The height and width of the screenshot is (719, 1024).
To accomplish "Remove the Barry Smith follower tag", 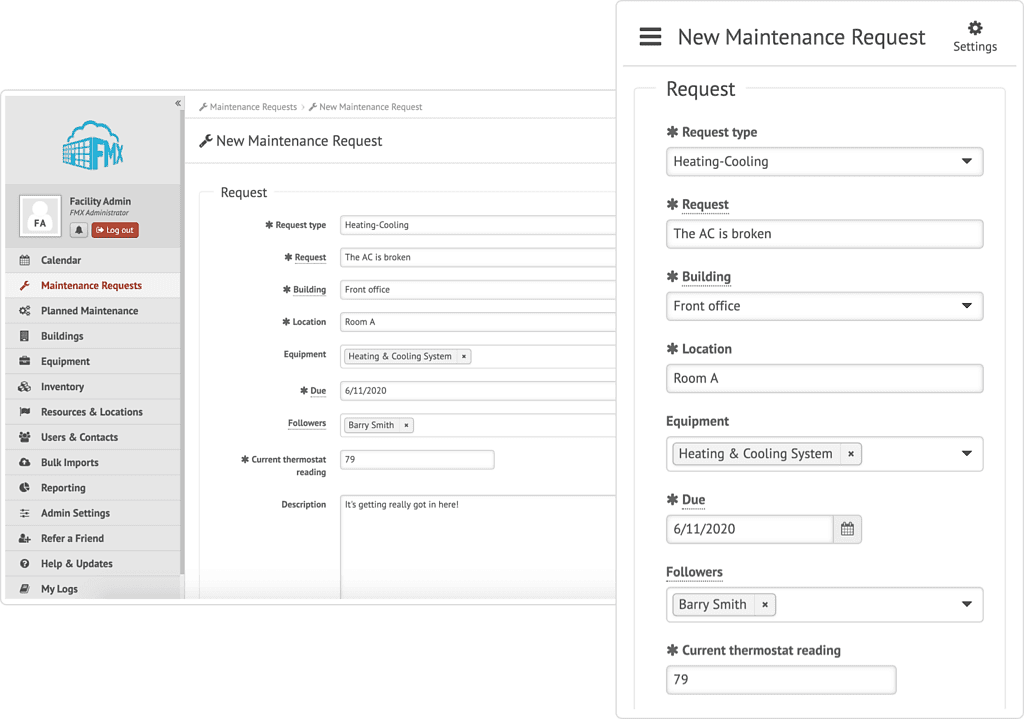I will (x=764, y=604).
